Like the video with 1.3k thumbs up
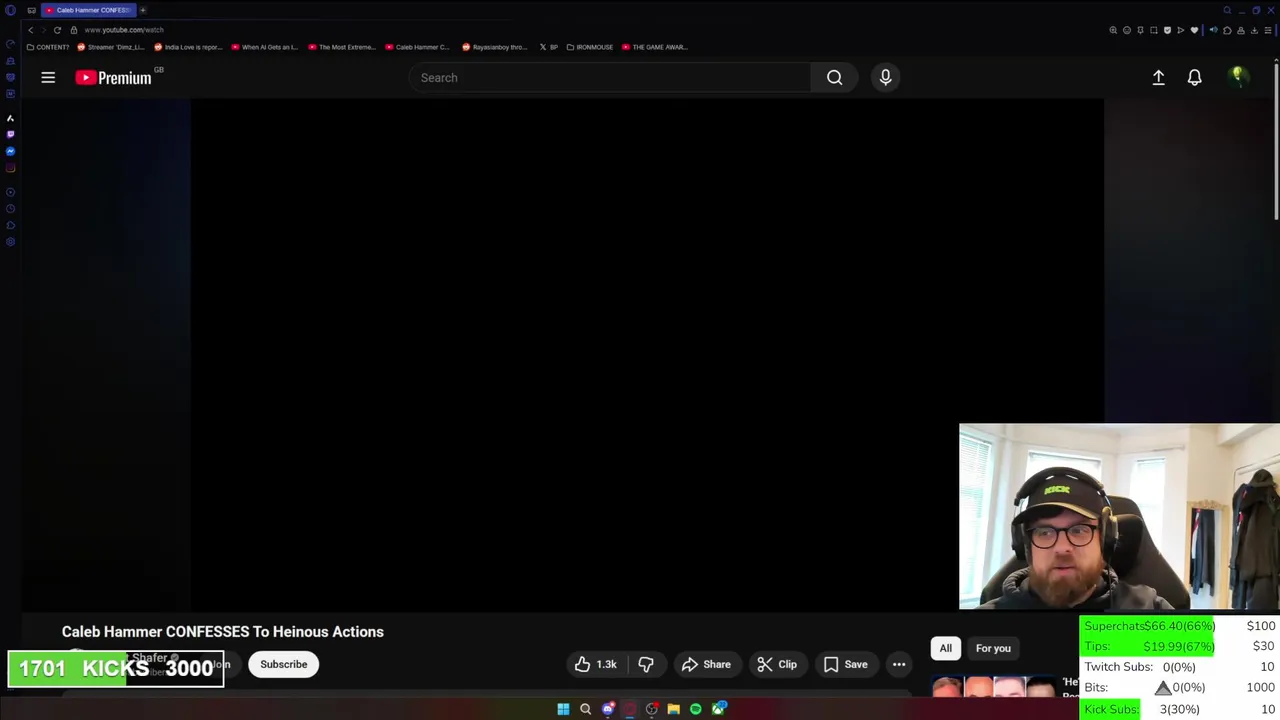Image resolution: width=1280 pixels, height=720 pixels. point(597,664)
